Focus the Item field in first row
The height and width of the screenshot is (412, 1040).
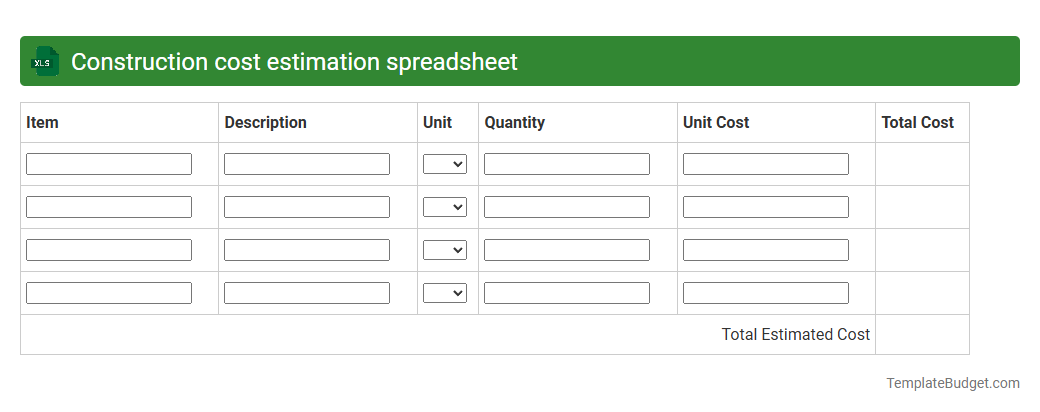[x=109, y=164]
